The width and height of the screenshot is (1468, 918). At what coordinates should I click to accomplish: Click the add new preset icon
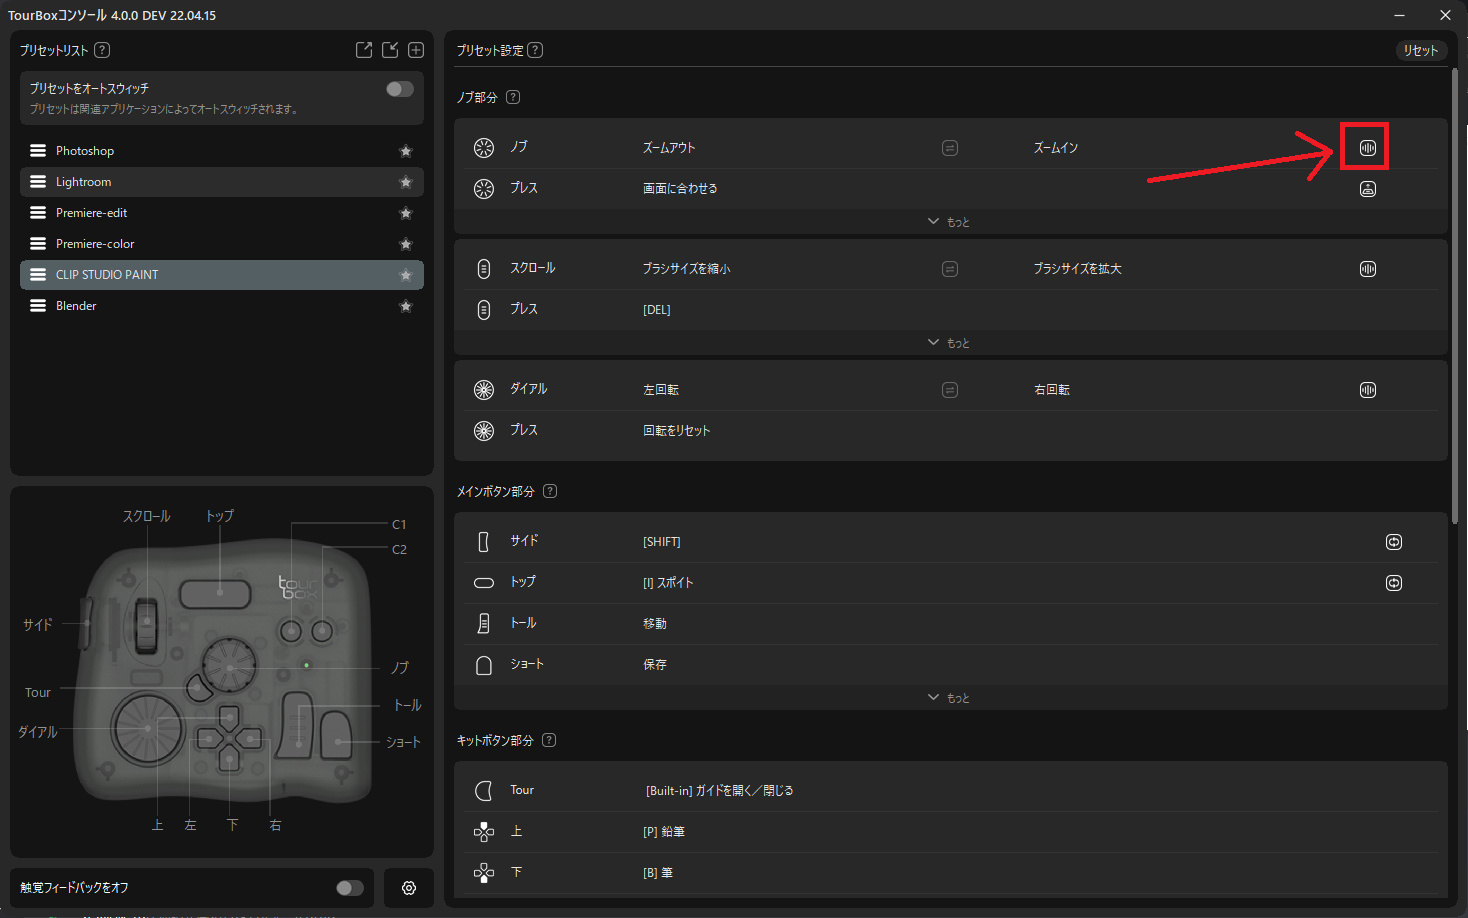coord(416,50)
